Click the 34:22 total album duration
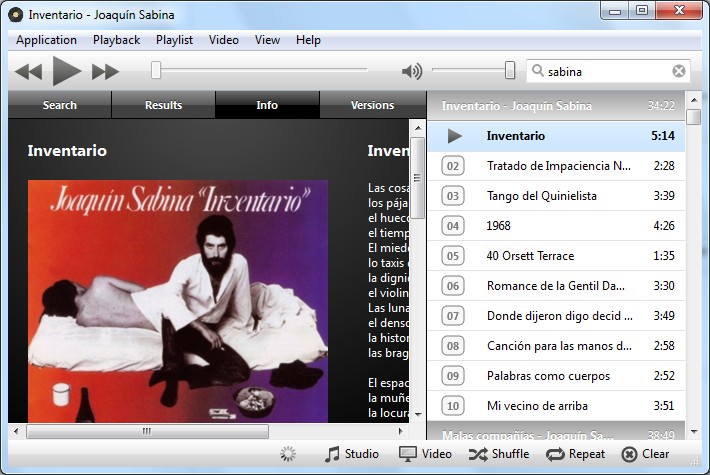The image size is (710, 475). tap(661, 106)
